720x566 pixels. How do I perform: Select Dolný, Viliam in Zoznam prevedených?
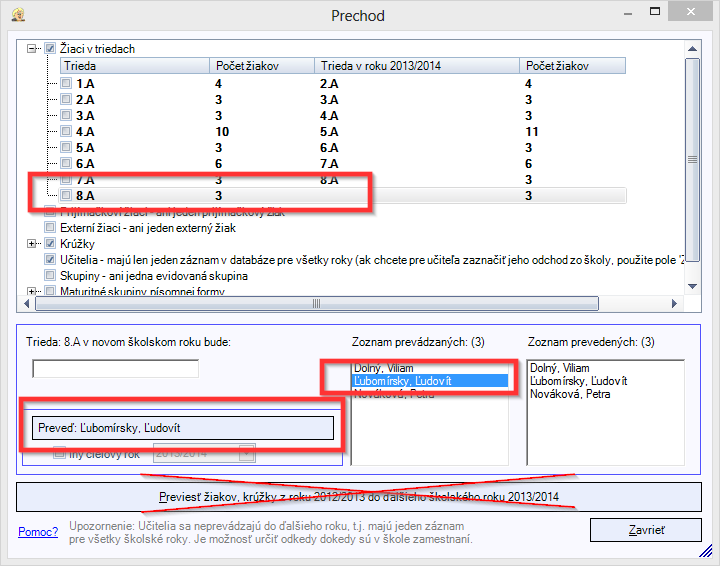559,368
